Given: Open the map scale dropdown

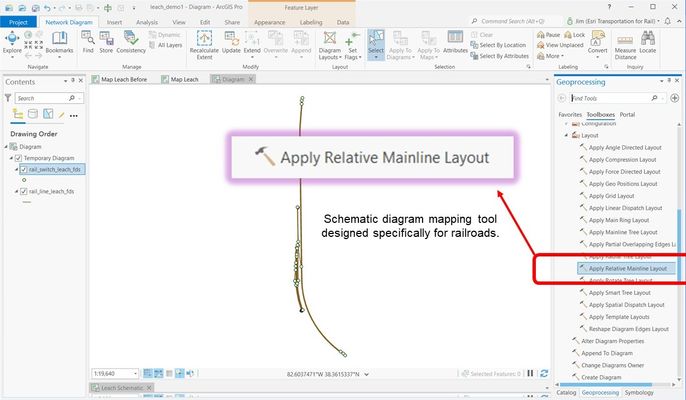Looking at the screenshot, I should click(135, 373).
